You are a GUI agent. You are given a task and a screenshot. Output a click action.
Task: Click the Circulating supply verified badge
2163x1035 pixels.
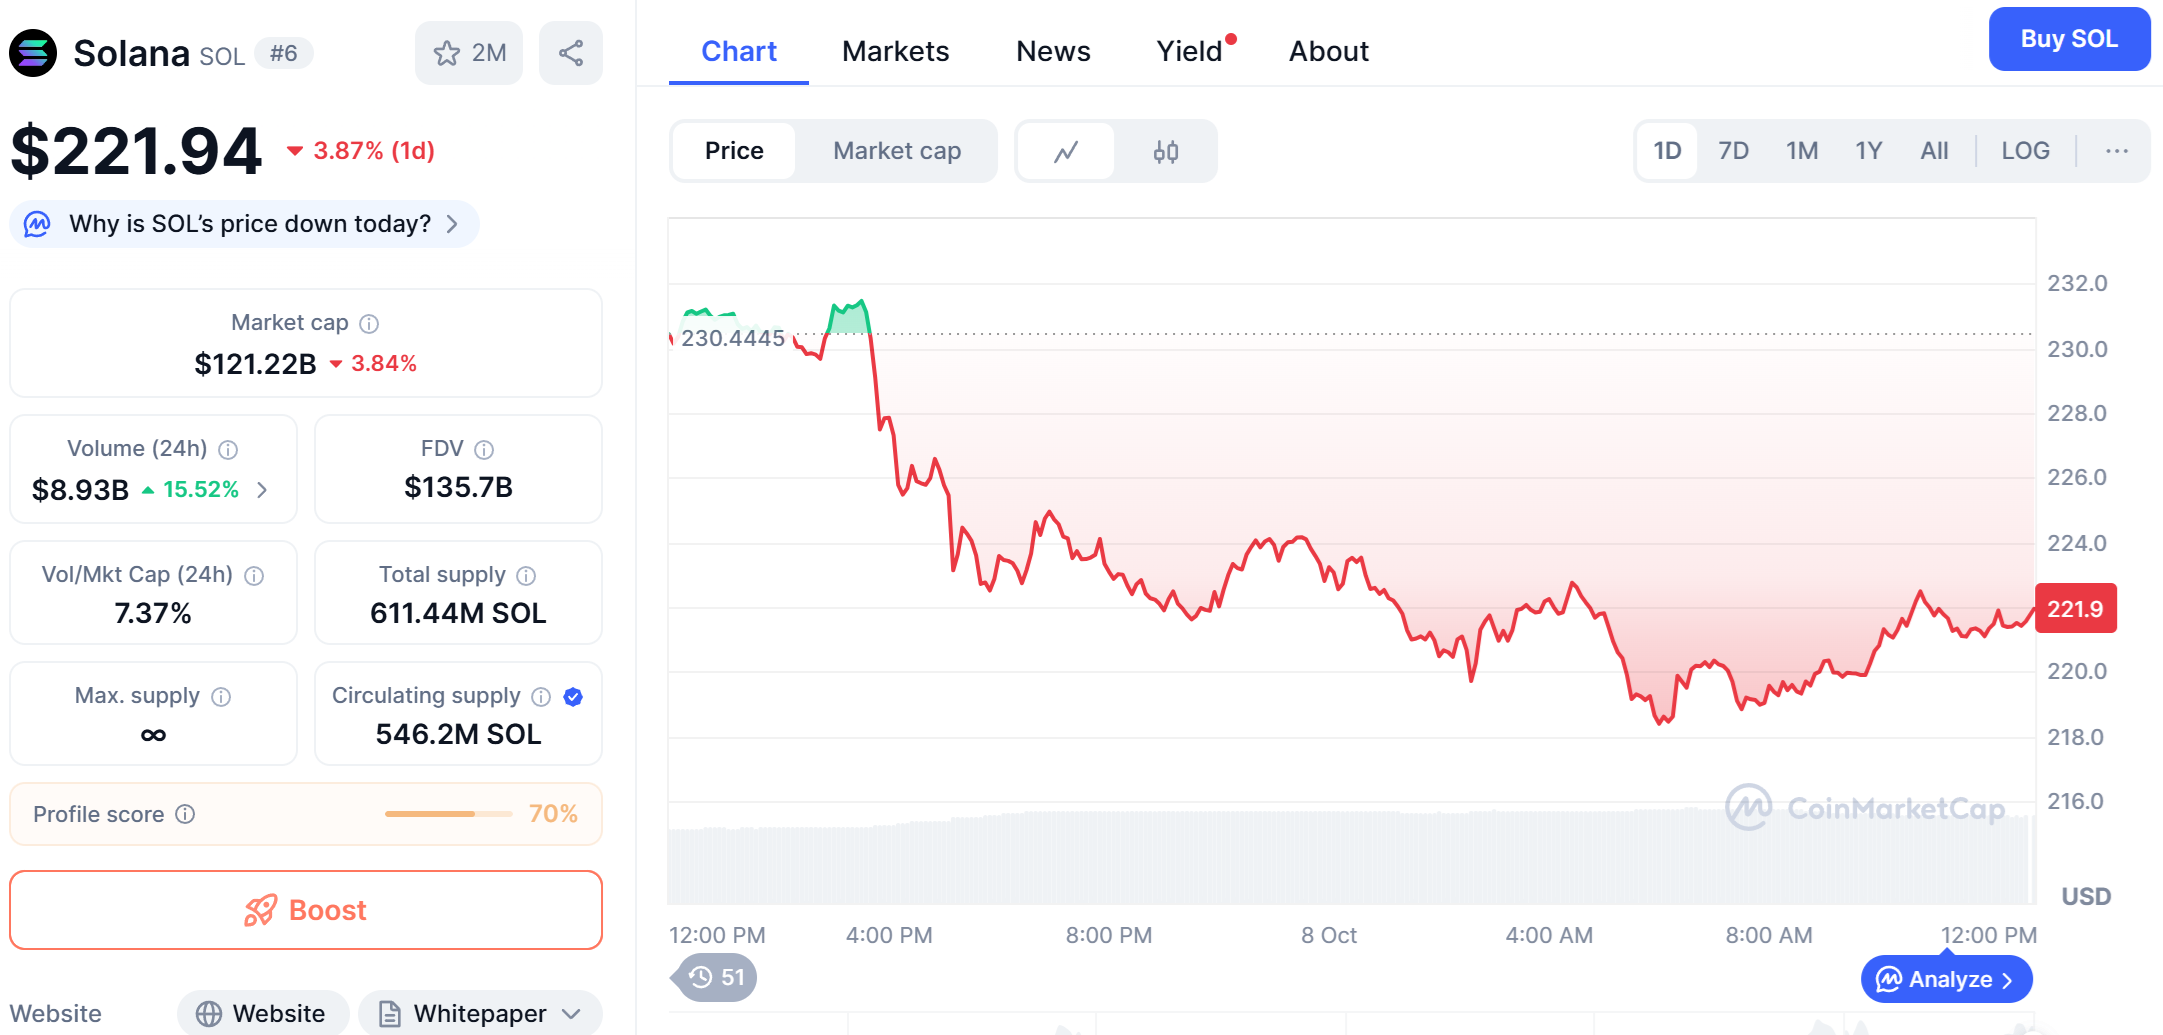[x=573, y=696]
